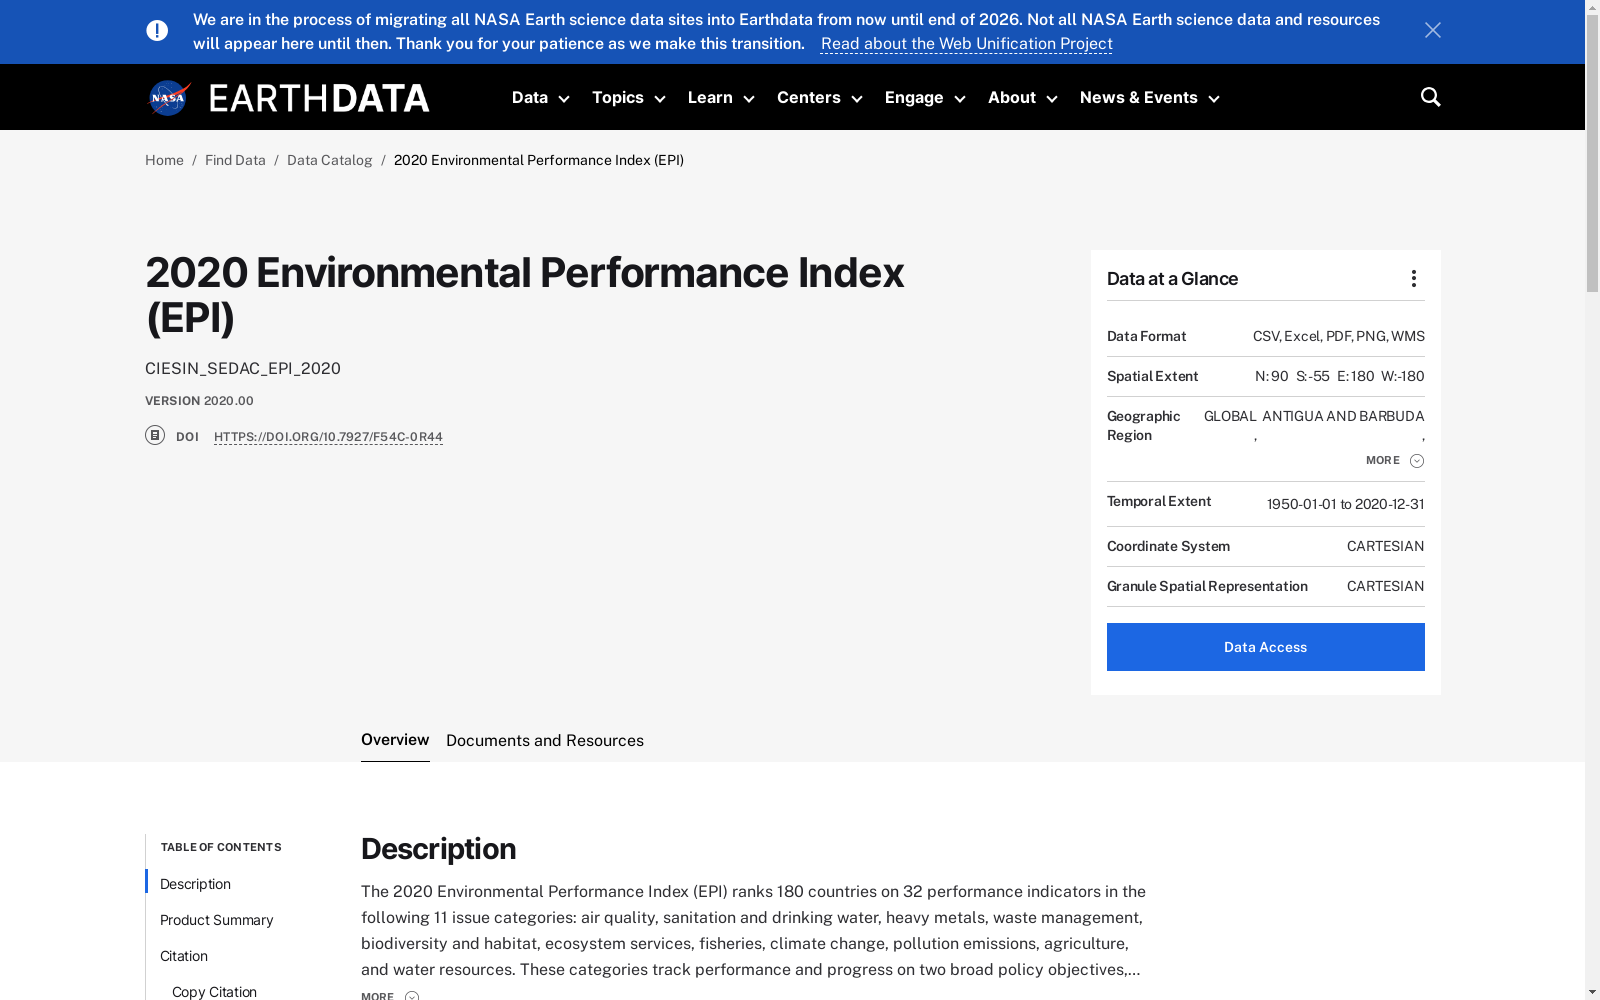
Task: Click the EARTHDATA wordmark
Action: [x=319, y=98]
